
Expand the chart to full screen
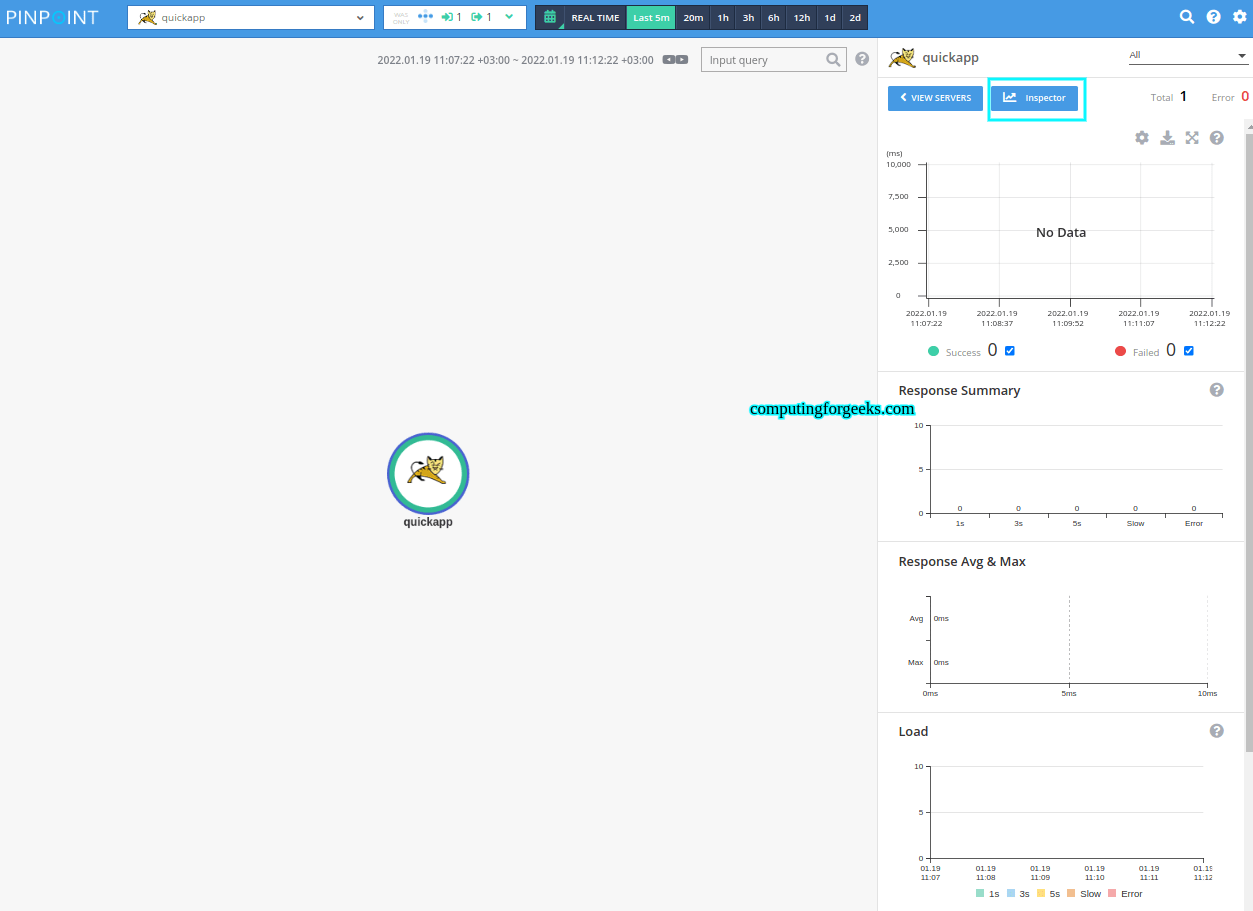point(1191,138)
